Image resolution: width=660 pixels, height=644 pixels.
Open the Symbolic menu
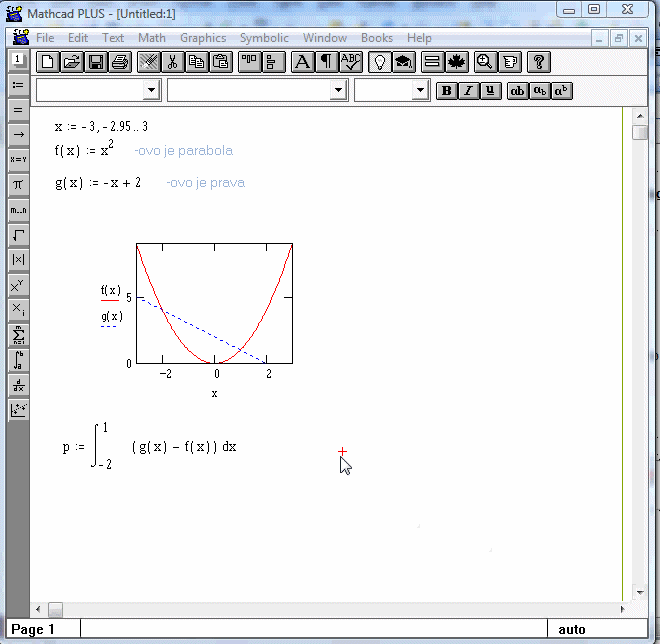click(x=264, y=38)
